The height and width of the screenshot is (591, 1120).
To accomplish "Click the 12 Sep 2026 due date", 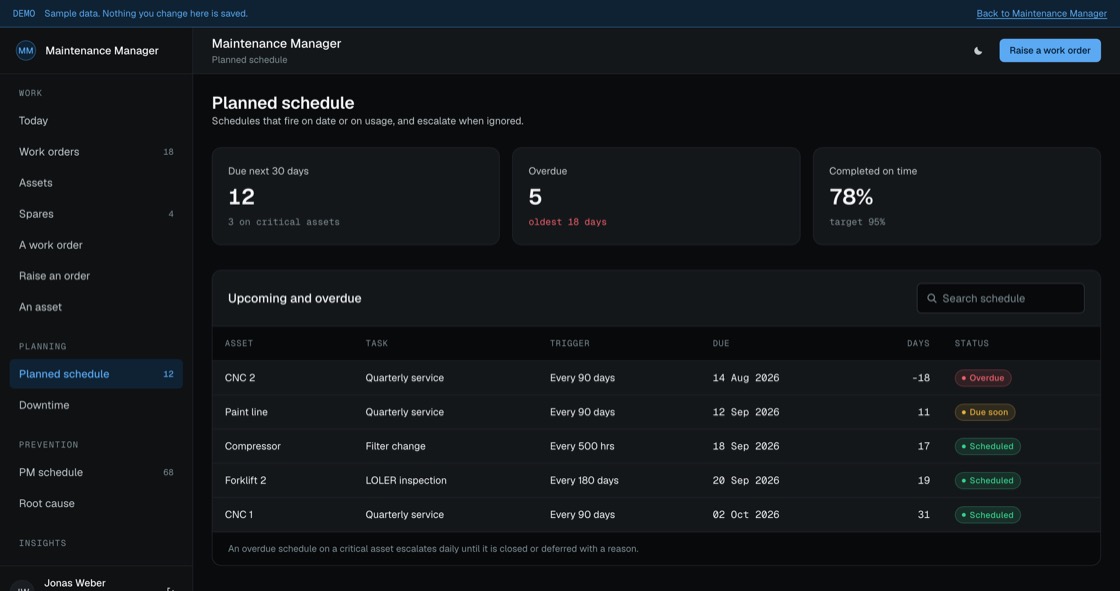I will pos(746,412).
